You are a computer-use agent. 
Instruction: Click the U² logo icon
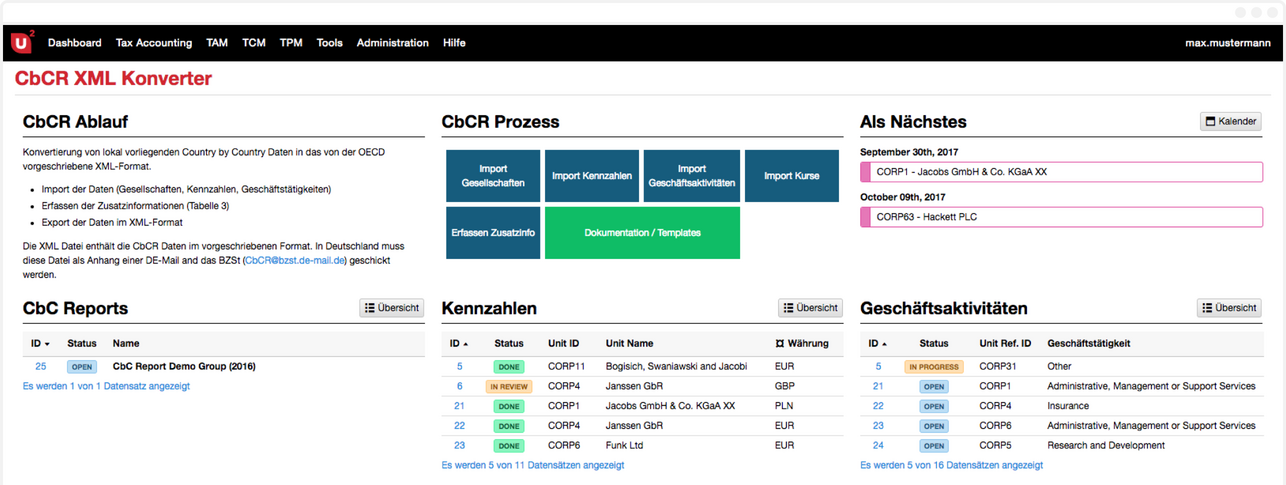[x=22, y=42]
